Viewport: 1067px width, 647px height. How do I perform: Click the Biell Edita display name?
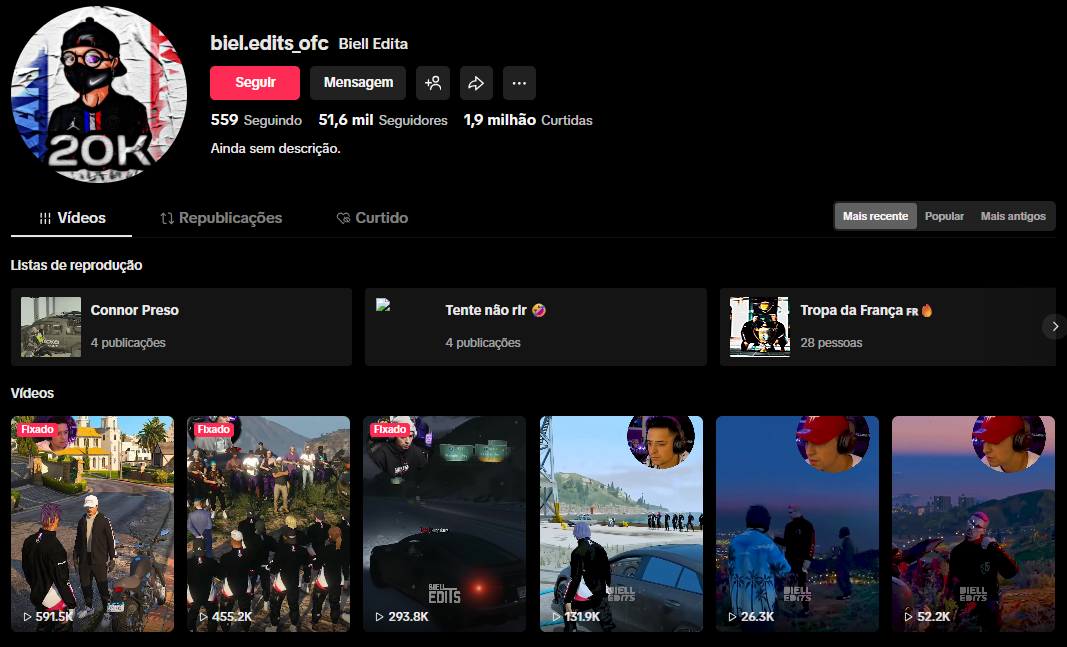tap(374, 44)
